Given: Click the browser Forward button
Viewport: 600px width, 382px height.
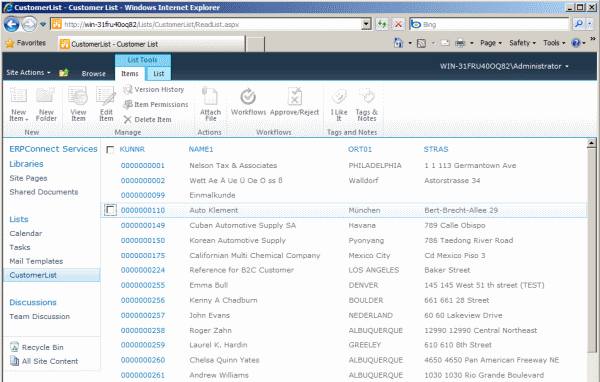Looking at the screenshot, I should click(x=29, y=24).
